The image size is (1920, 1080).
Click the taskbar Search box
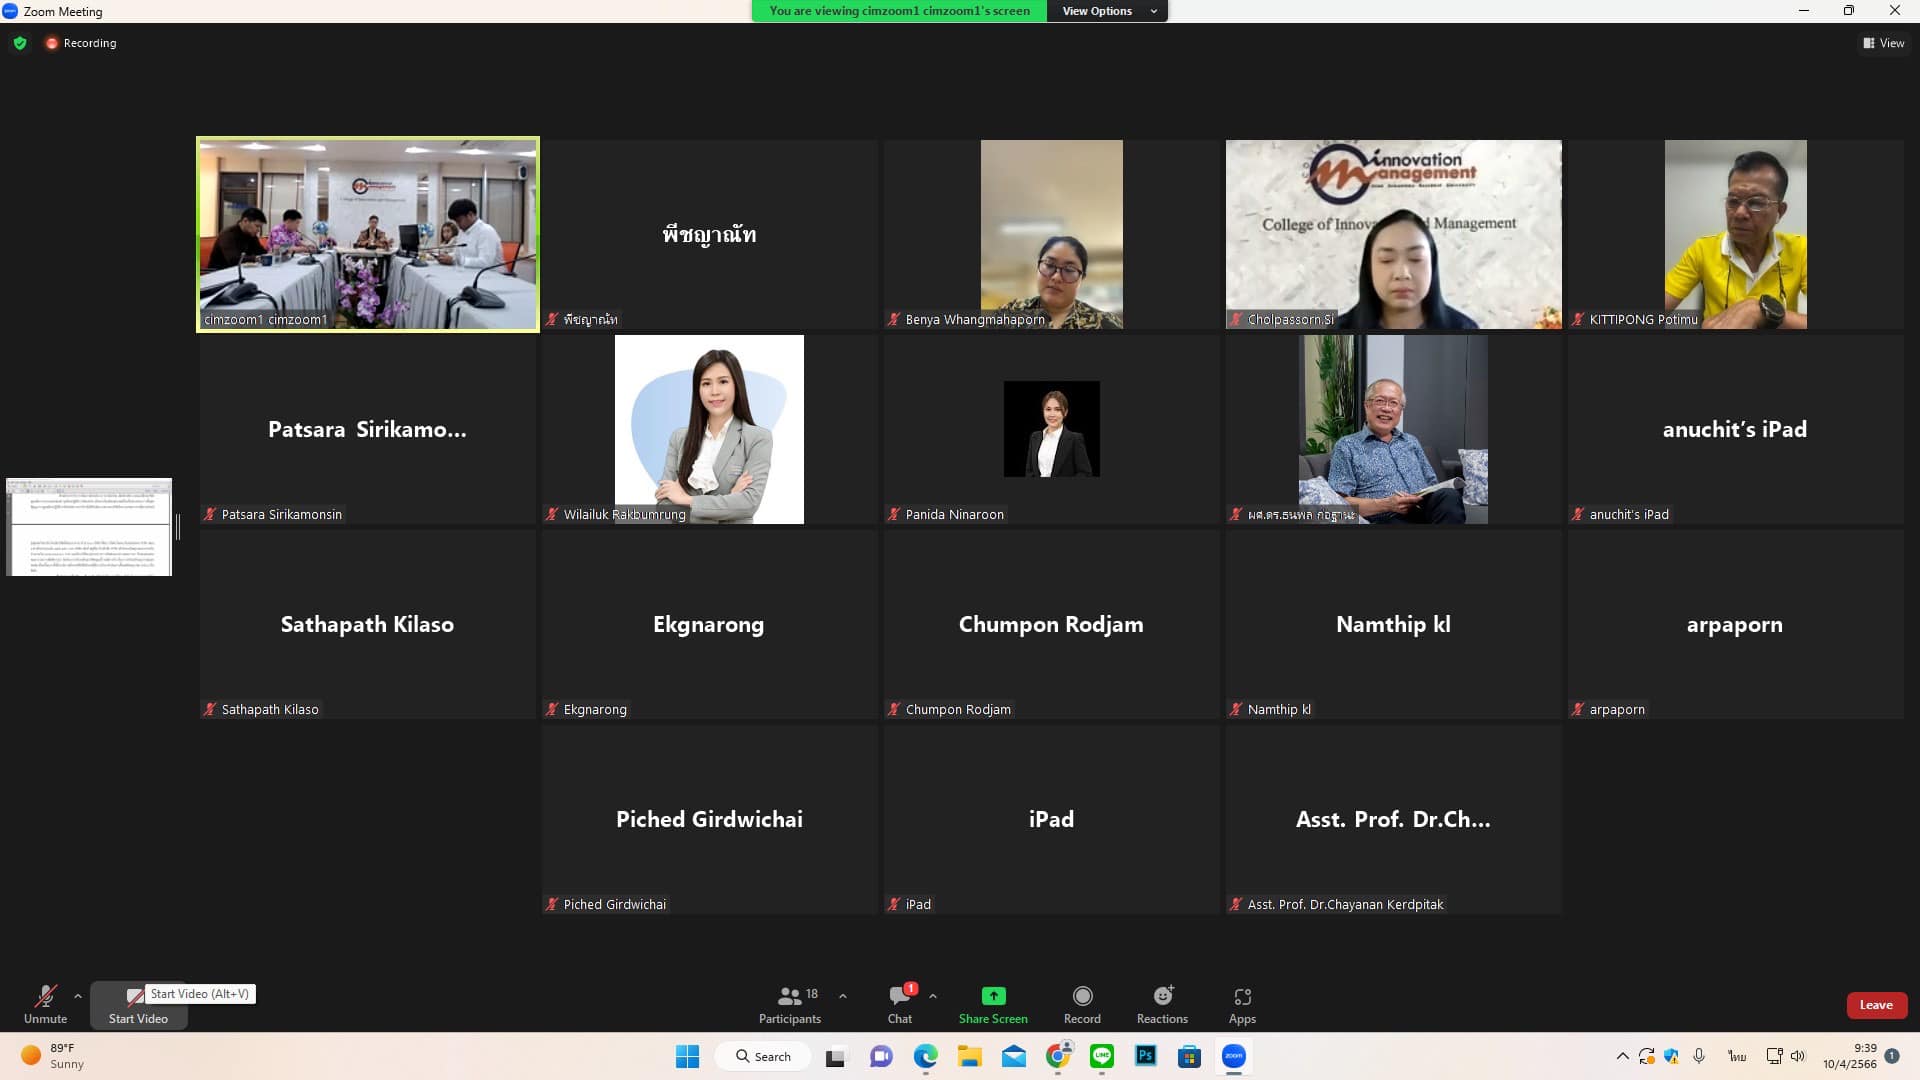tap(763, 1056)
